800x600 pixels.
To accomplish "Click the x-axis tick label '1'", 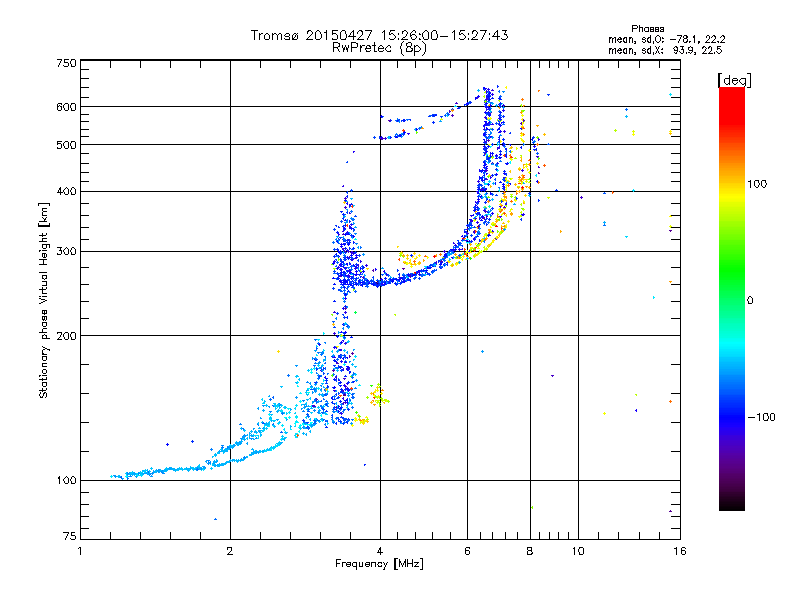I will [x=80, y=551].
